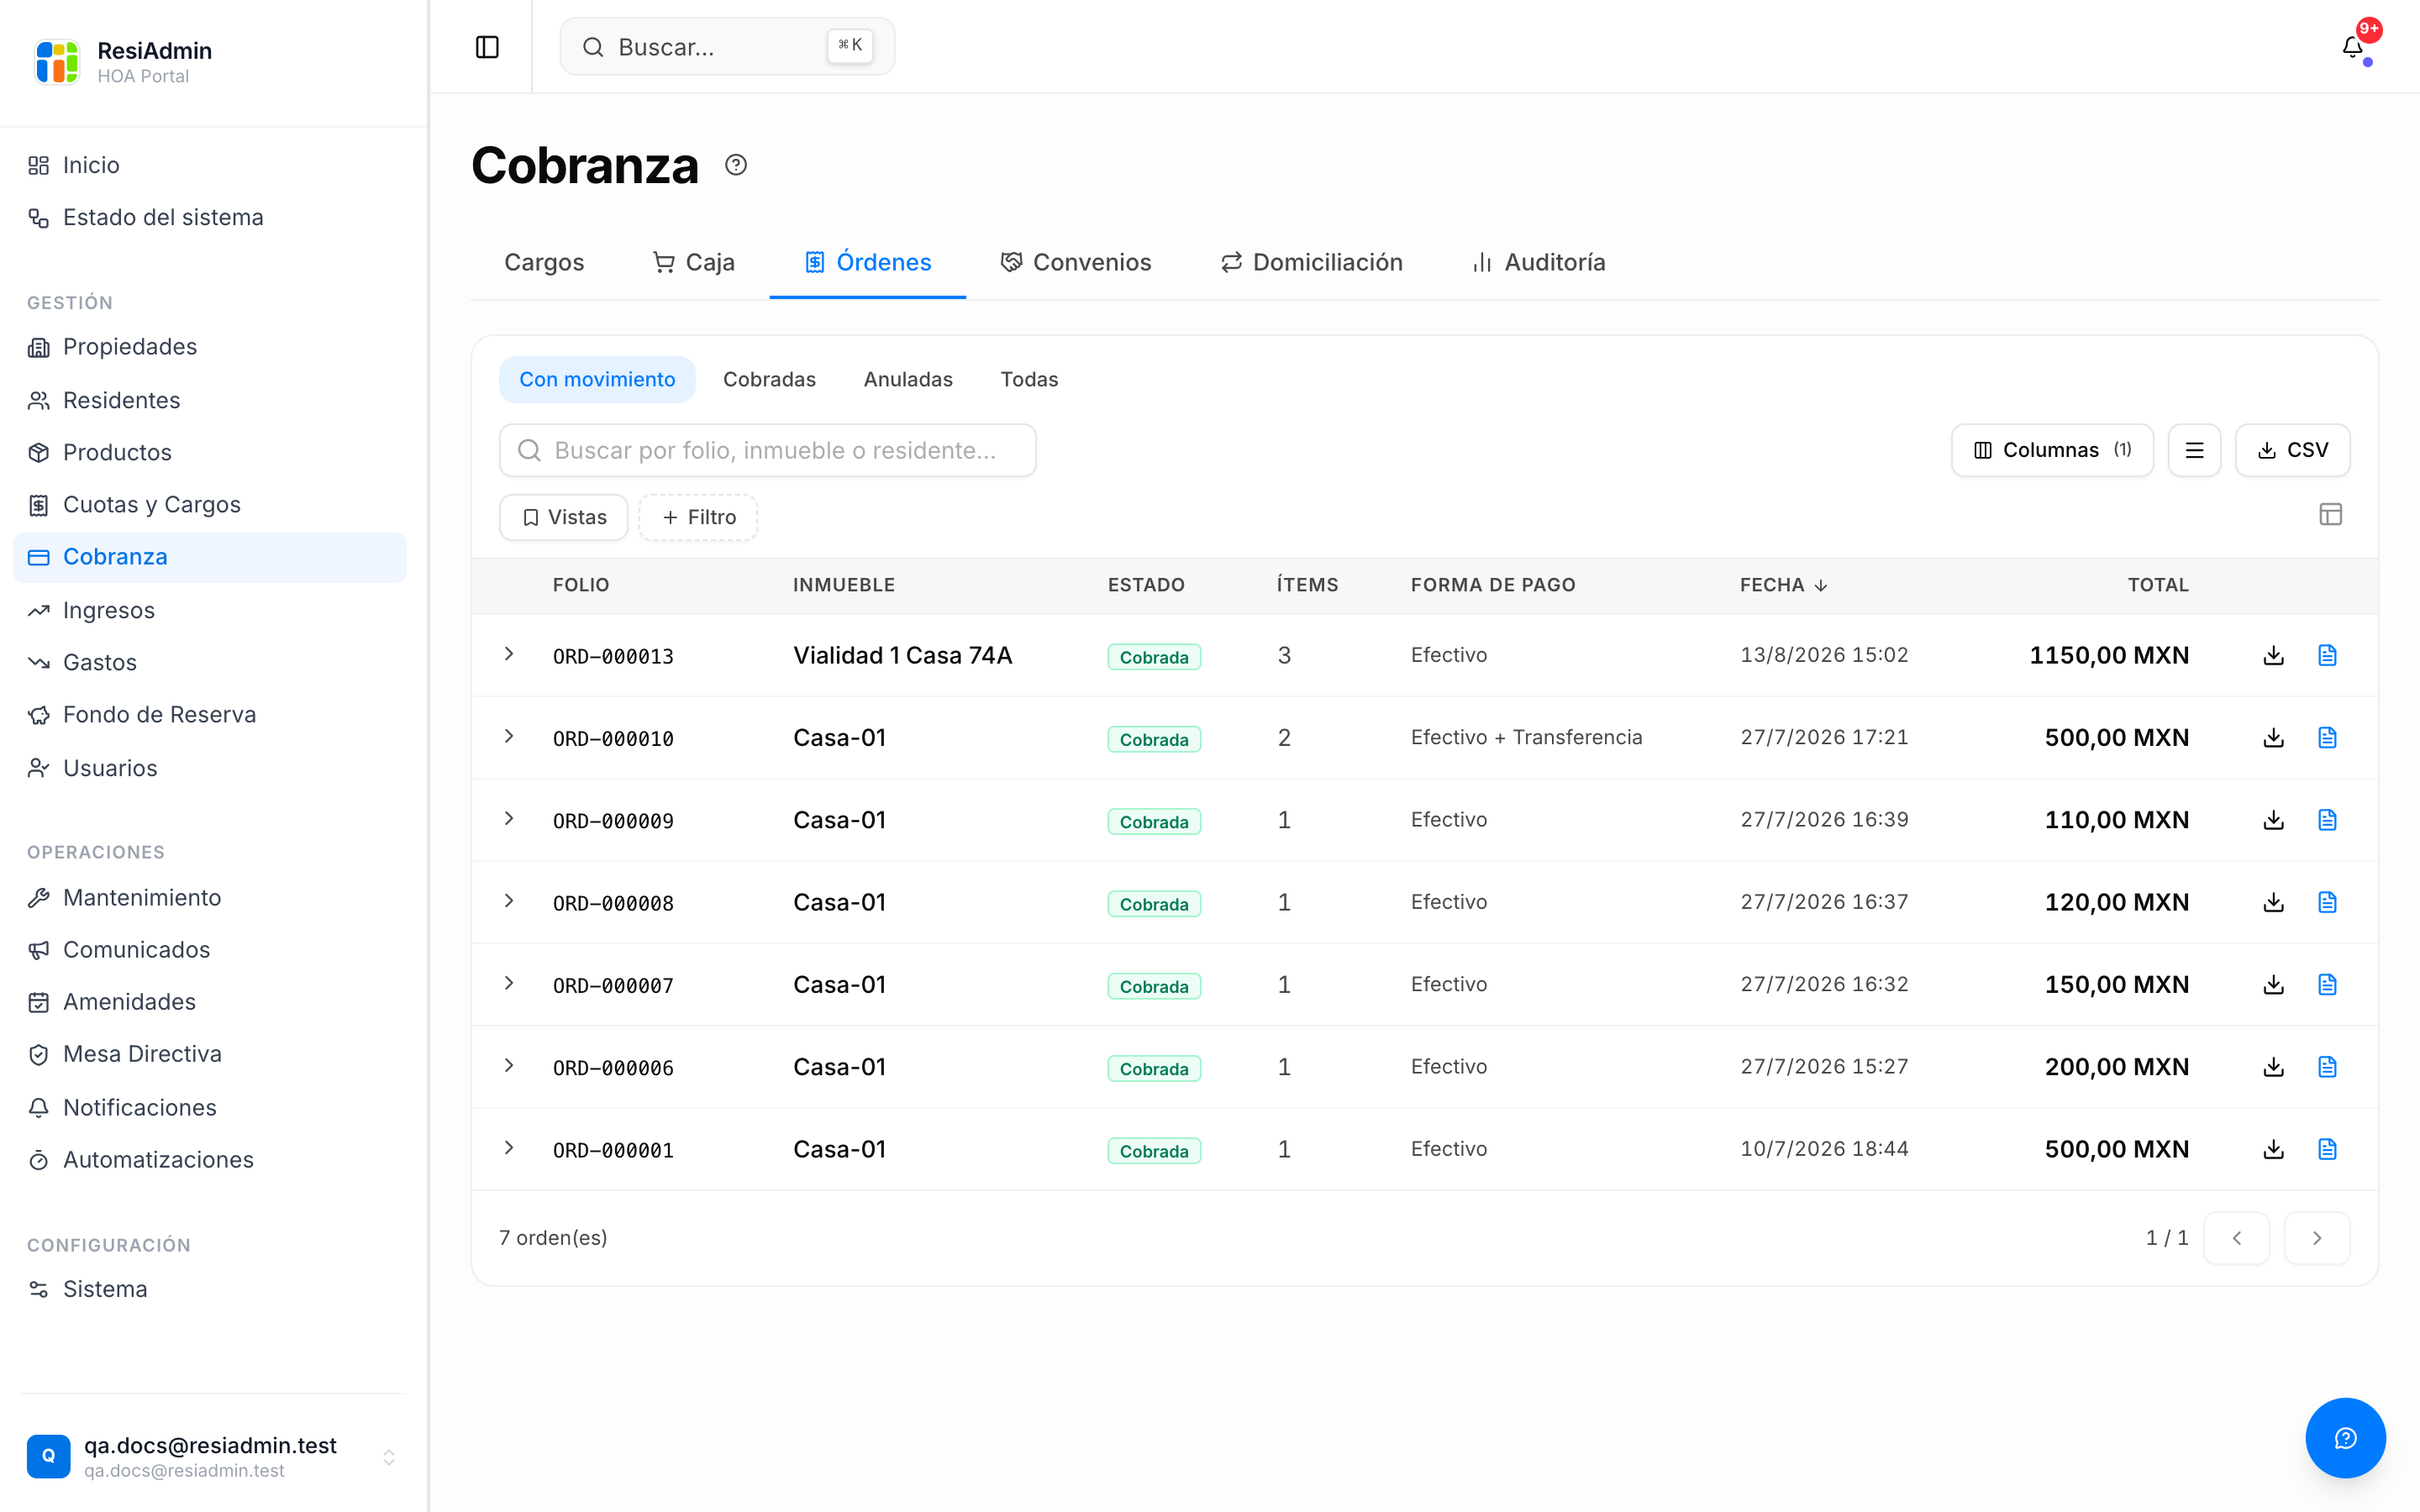
Task: Open Automatizaciones in sidebar
Action: coord(210,1160)
